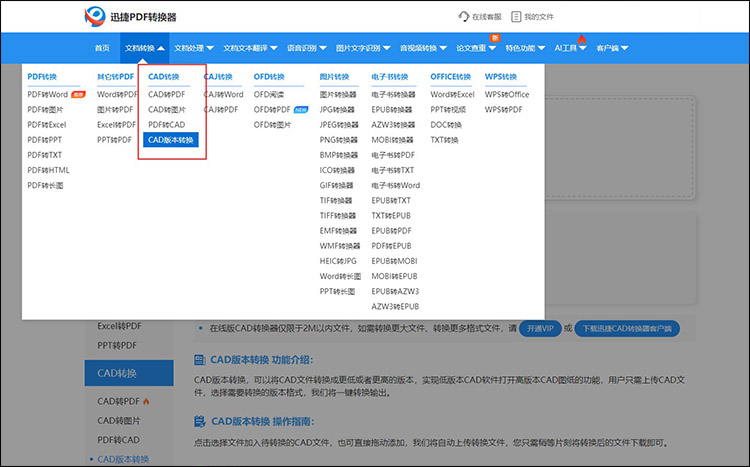This screenshot has height=467, width=750.
Task: Choose Word转Excel under OFFICE转换
Action: [x=452, y=94]
